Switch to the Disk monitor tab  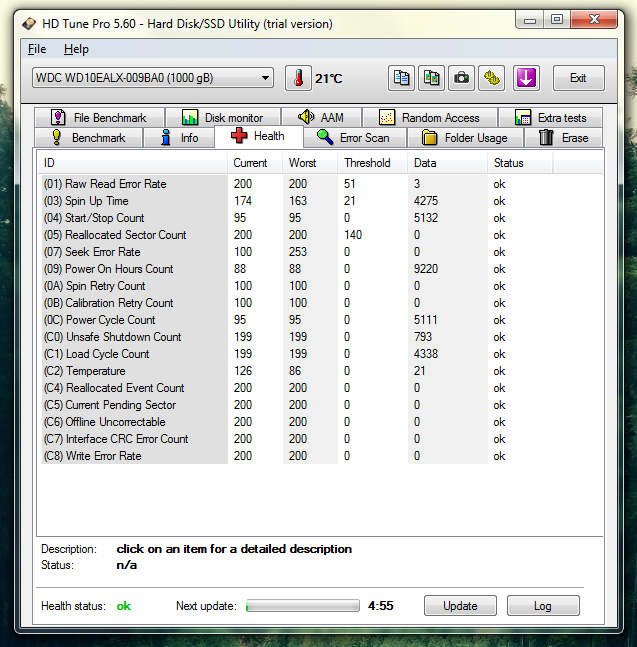223,118
